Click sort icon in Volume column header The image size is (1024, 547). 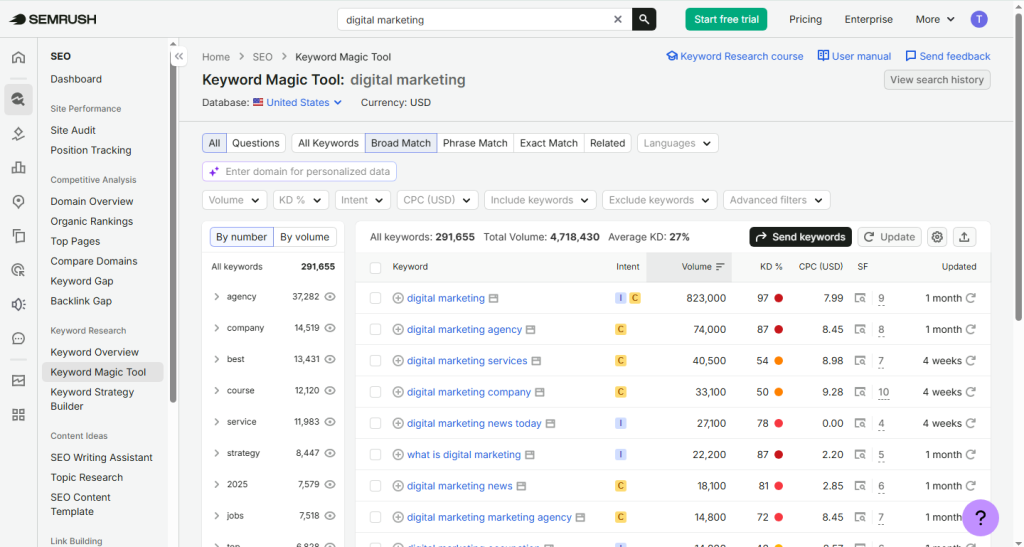(x=720, y=267)
